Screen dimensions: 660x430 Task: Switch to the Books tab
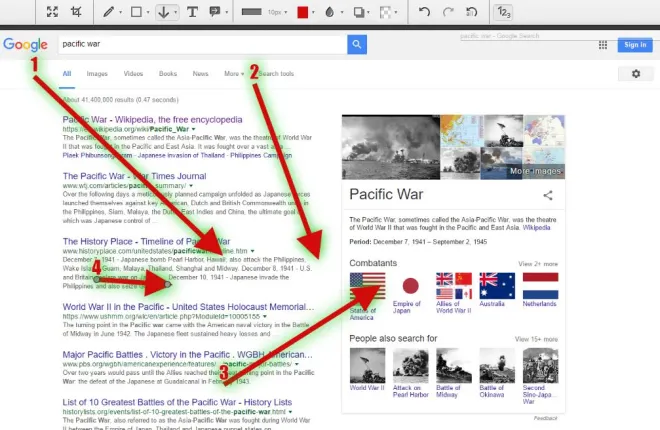point(168,74)
